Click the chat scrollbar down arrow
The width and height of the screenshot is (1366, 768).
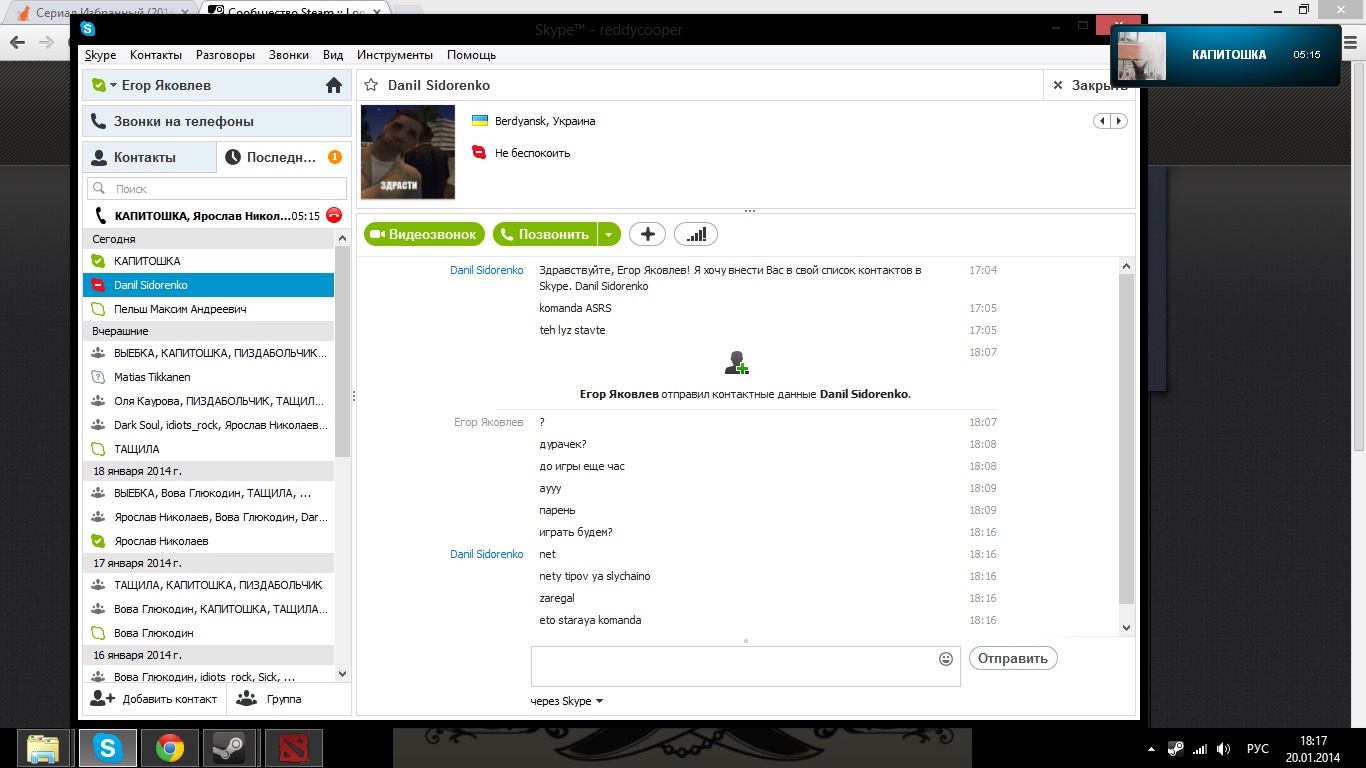(x=1127, y=627)
